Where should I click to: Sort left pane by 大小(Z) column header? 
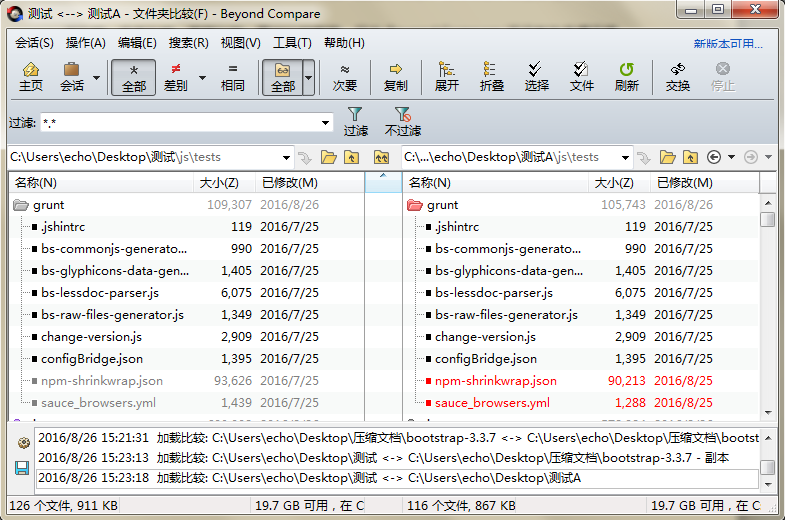219,183
